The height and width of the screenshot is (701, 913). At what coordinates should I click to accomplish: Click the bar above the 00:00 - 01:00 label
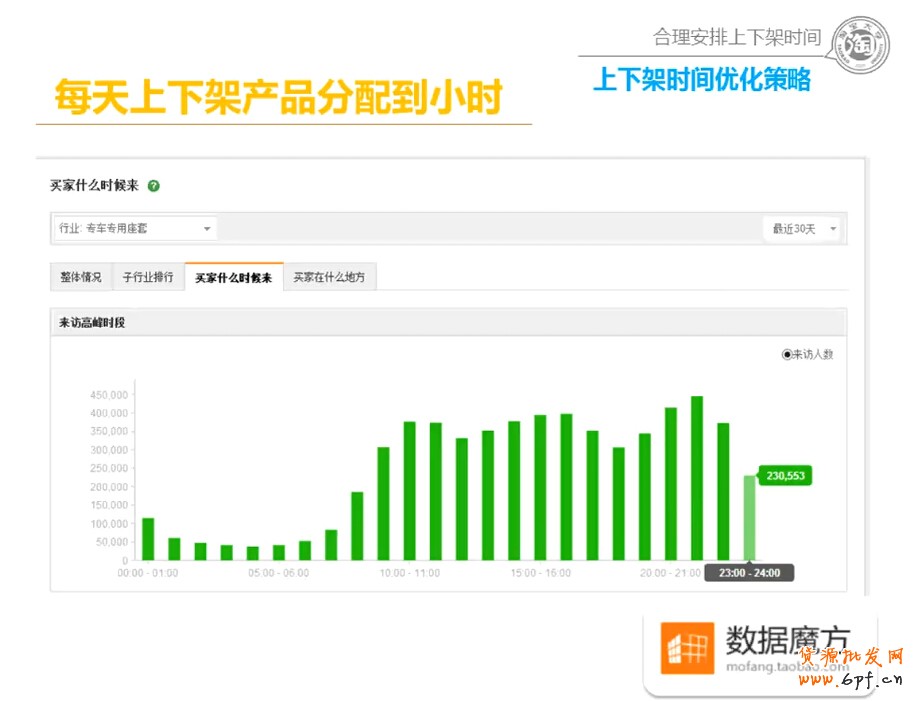[x=148, y=538]
